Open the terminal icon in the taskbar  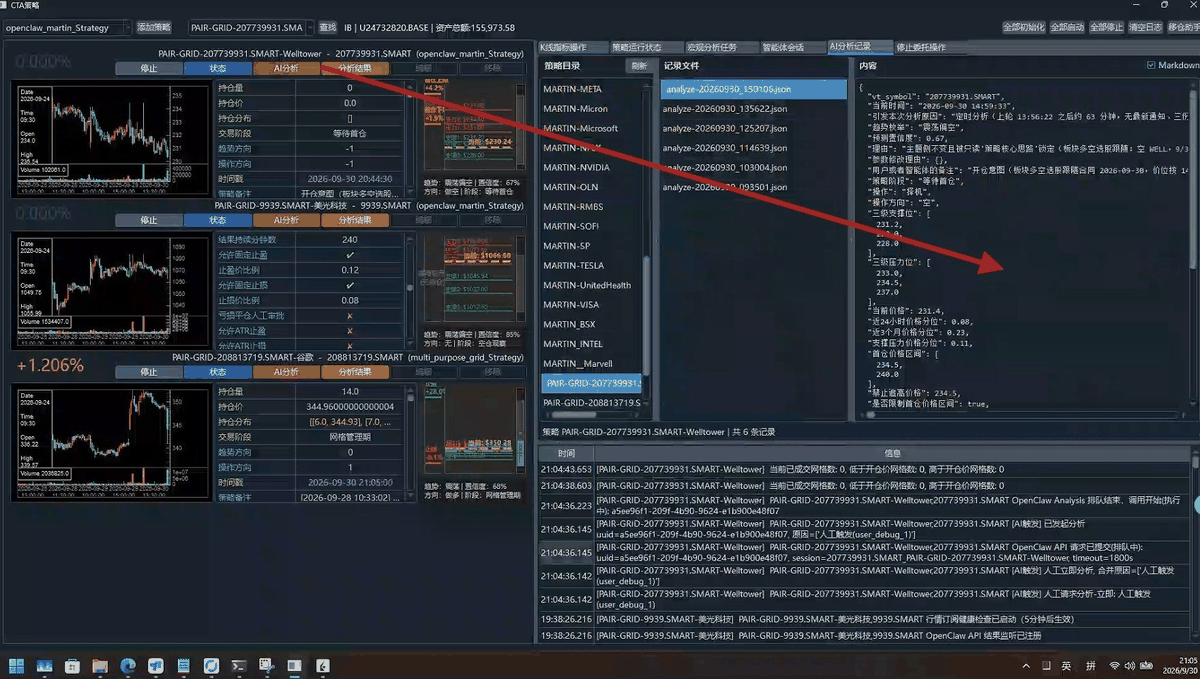click(x=239, y=665)
